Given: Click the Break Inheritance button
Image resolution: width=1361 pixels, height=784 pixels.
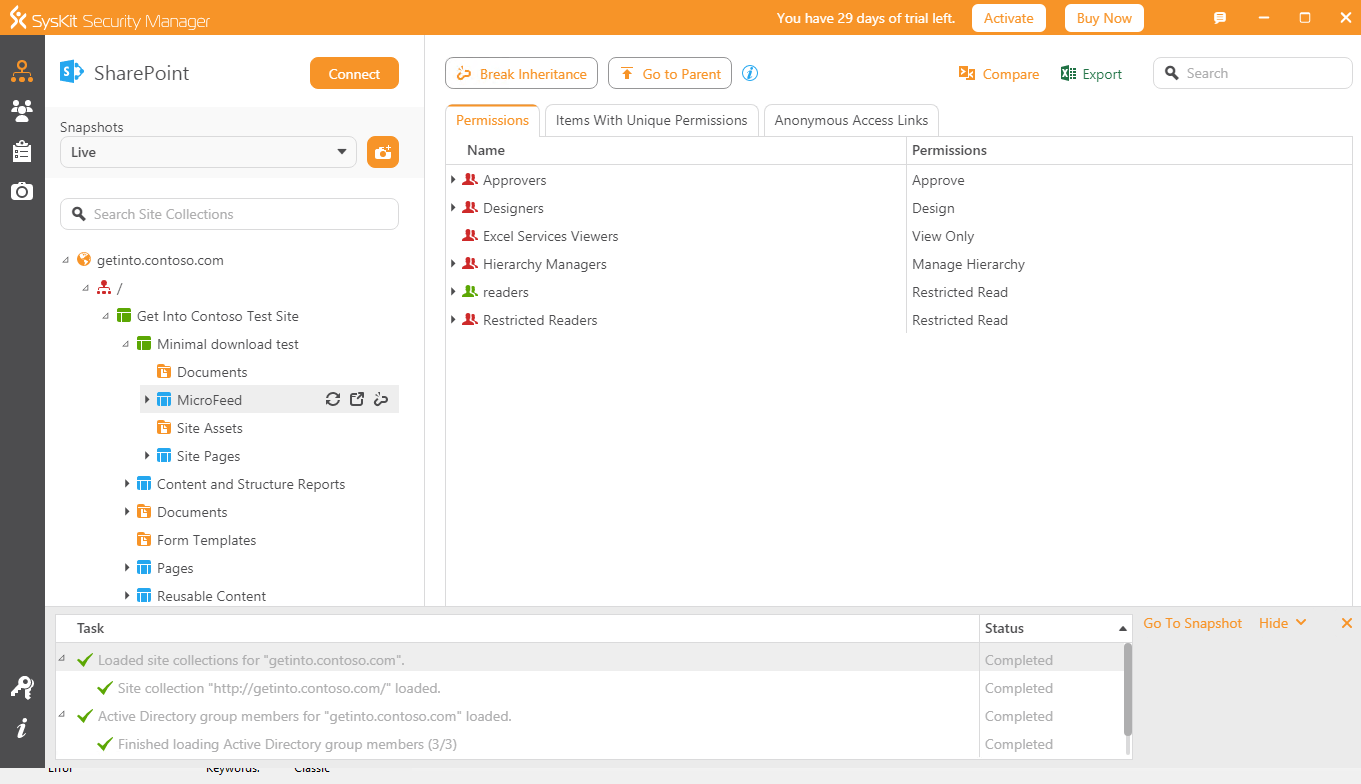Looking at the screenshot, I should tap(522, 74).
